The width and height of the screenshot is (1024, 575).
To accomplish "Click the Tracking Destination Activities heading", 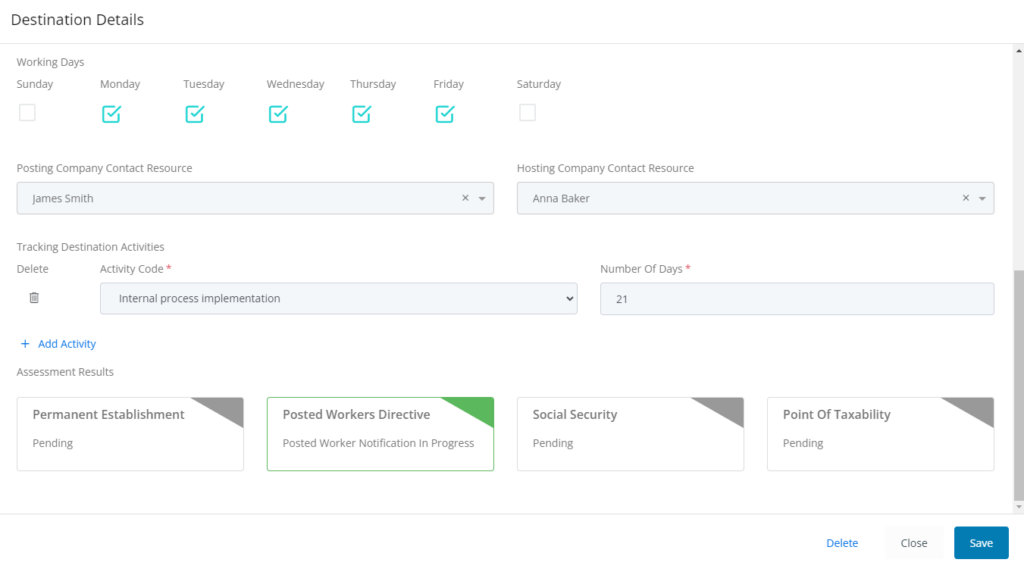I will point(90,247).
